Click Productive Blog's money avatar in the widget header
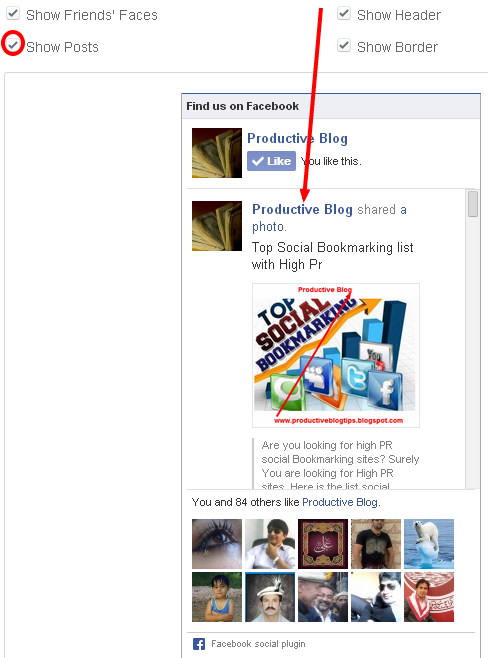The height and width of the screenshot is (658, 488). pyautogui.click(x=217, y=153)
